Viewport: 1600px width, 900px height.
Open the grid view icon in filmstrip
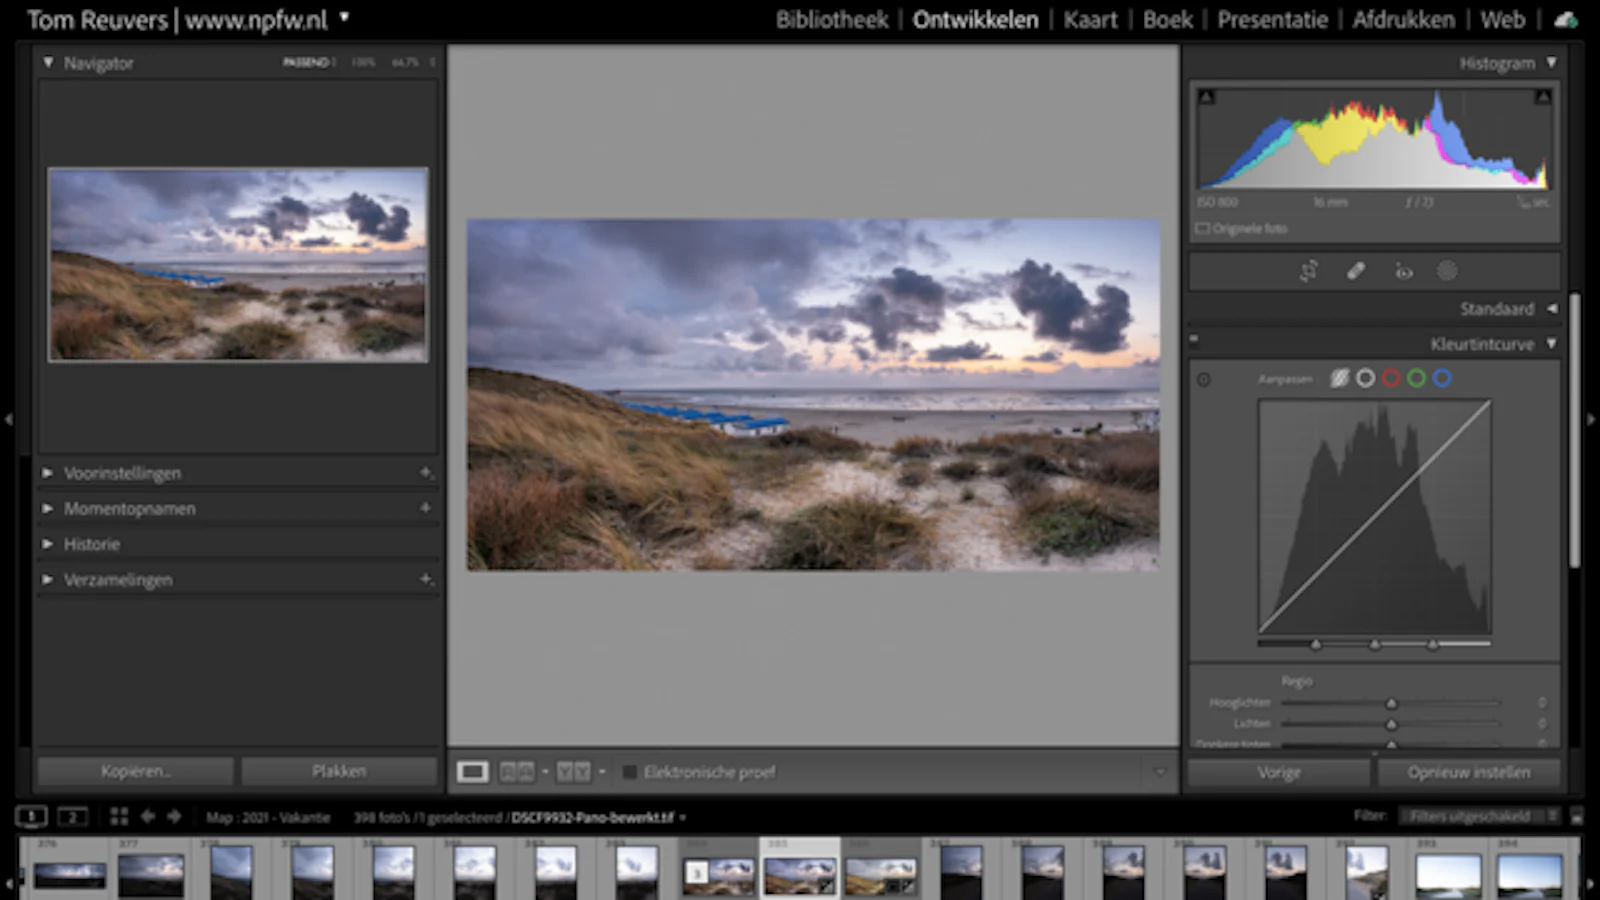pyautogui.click(x=119, y=817)
